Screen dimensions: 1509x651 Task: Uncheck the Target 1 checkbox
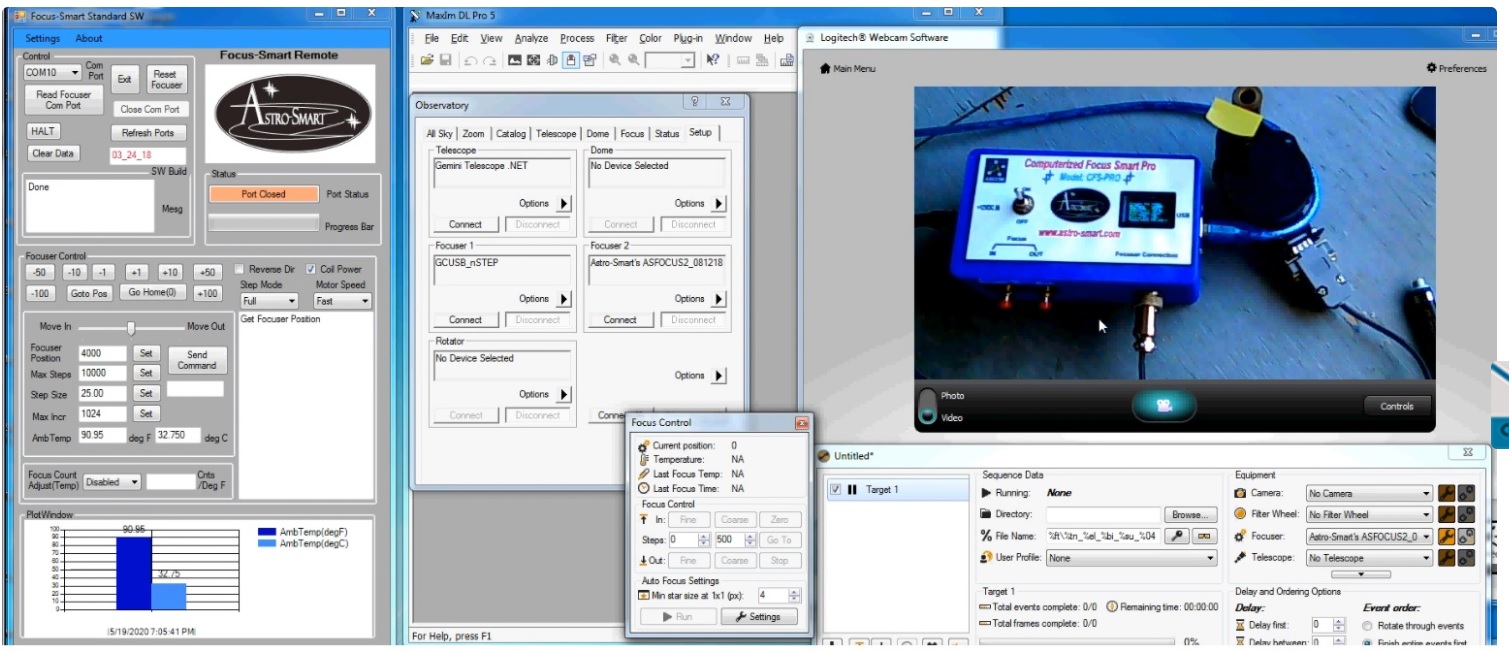pyautogui.click(x=836, y=490)
